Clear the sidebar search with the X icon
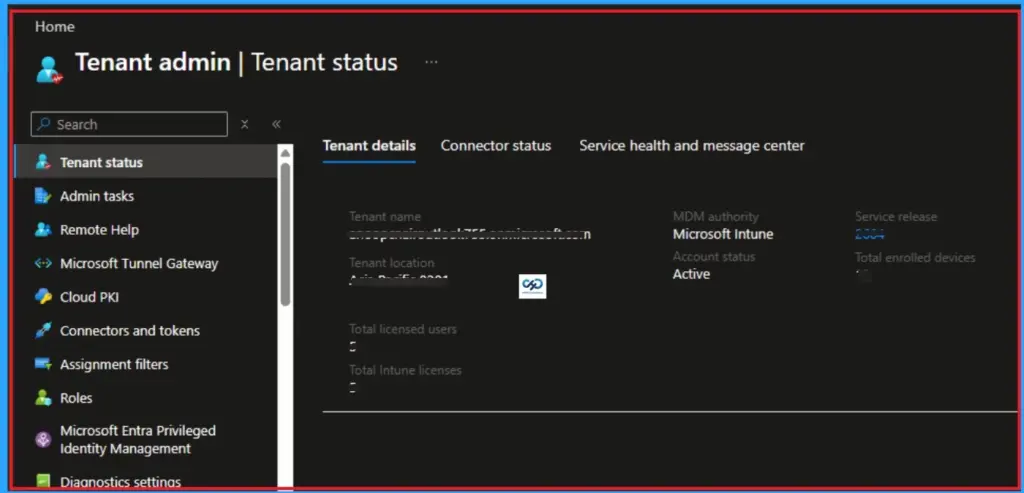 [244, 124]
